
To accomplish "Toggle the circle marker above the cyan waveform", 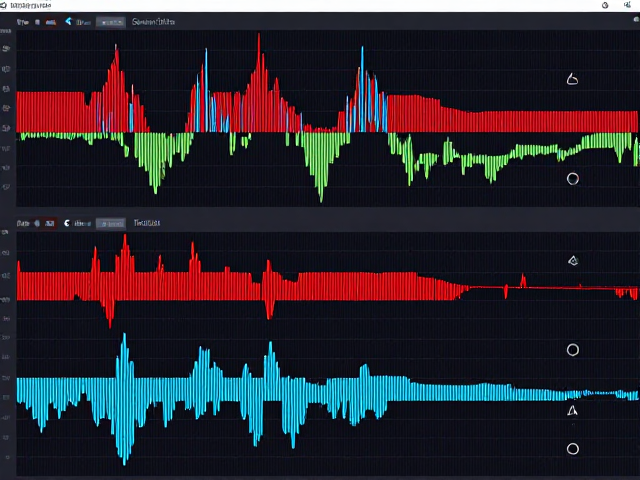I will pyautogui.click(x=573, y=350).
